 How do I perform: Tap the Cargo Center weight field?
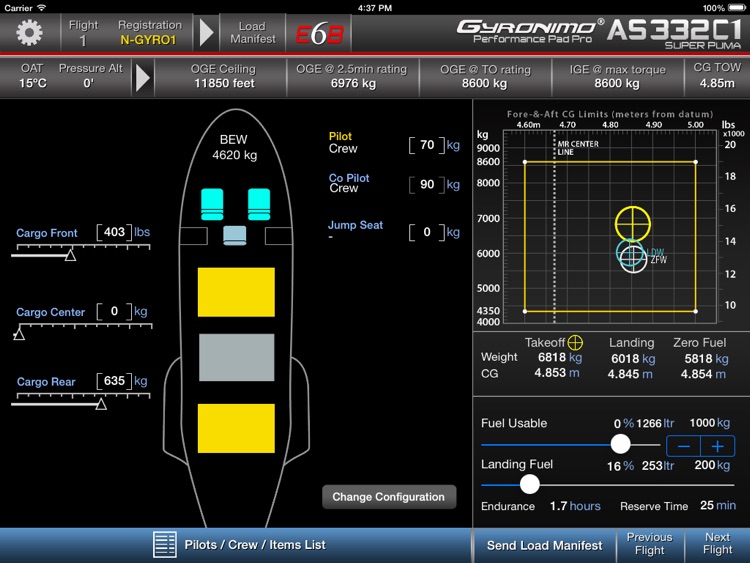click(x=114, y=311)
